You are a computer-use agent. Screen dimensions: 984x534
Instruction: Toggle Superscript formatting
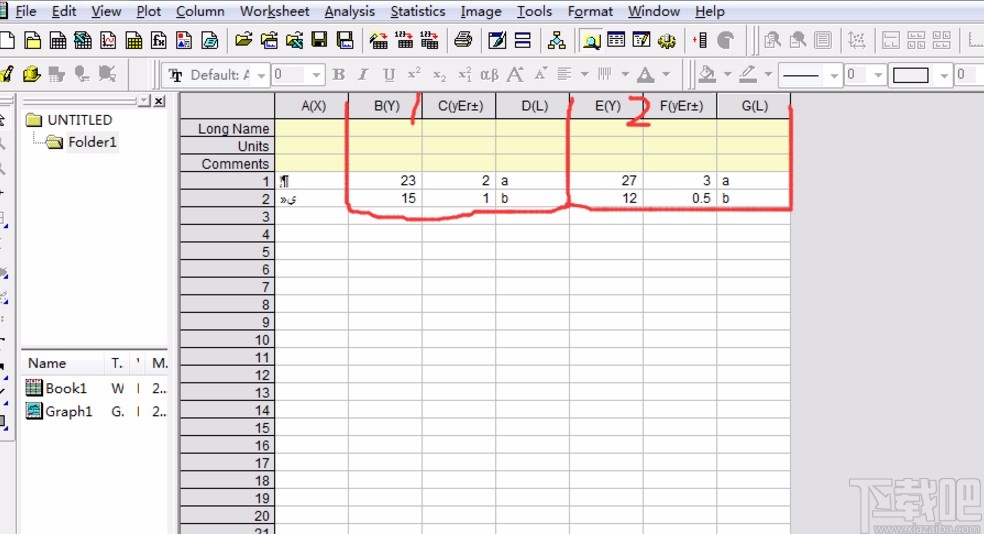[x=414, y=75]
